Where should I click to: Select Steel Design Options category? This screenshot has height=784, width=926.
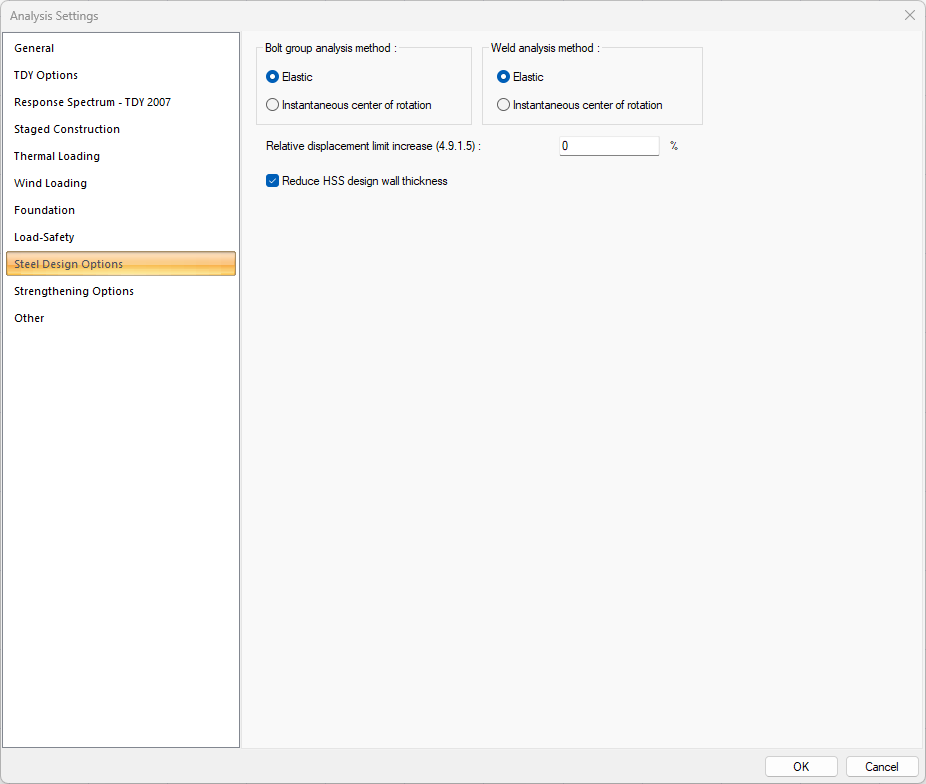click(69, 264)
